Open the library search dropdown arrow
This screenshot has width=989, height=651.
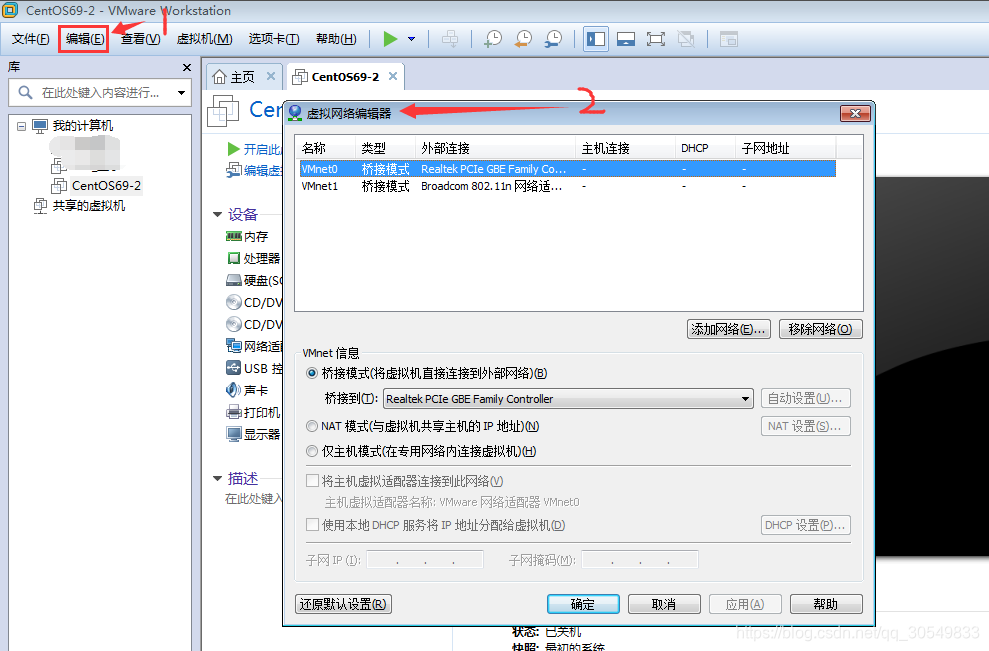point(182,93)
